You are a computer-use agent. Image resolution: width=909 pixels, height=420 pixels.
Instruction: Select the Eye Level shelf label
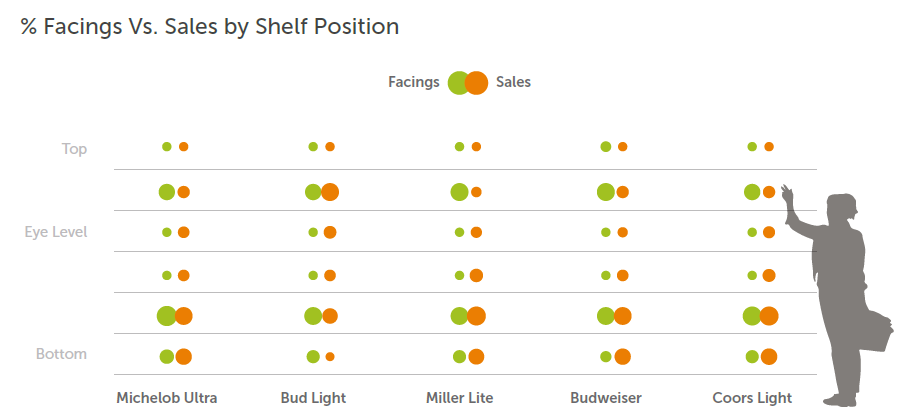[x=56, y=232]
